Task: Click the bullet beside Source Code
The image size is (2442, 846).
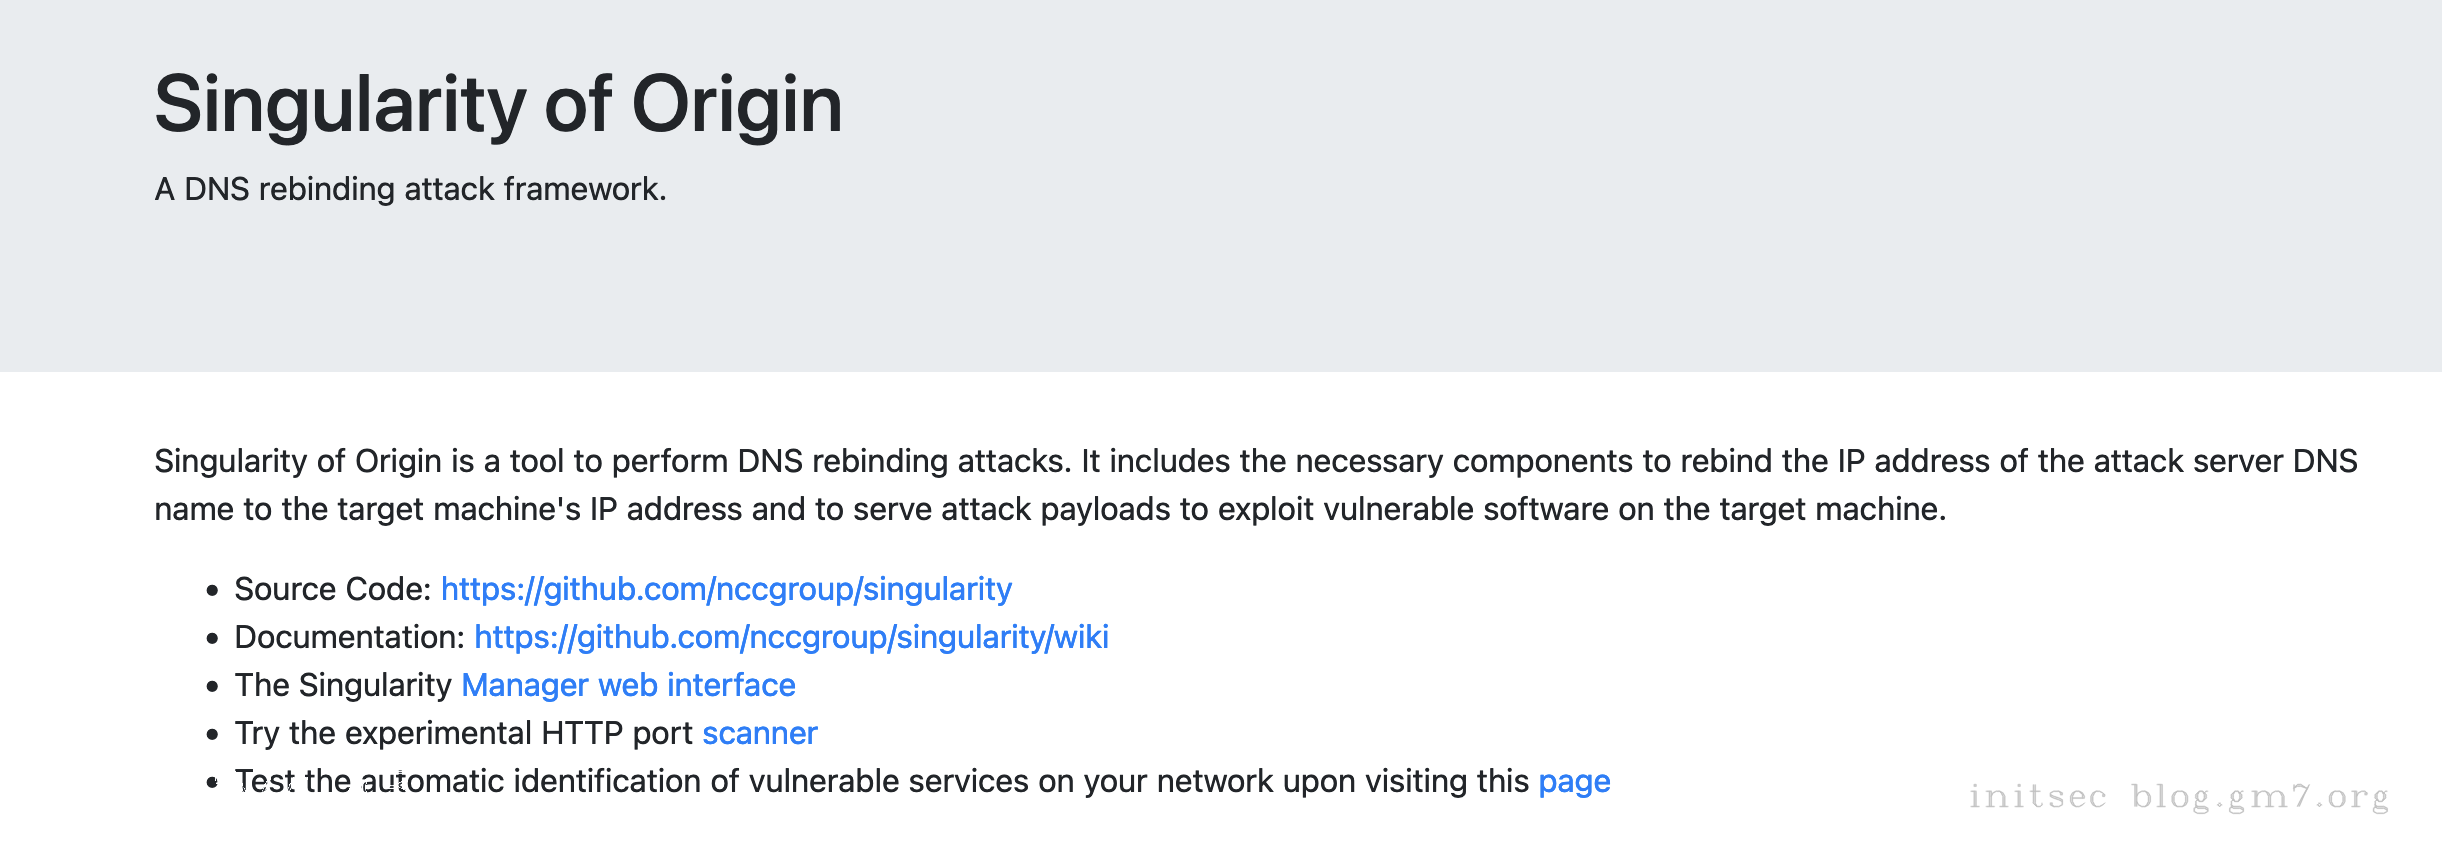Action: pos(212,591)
